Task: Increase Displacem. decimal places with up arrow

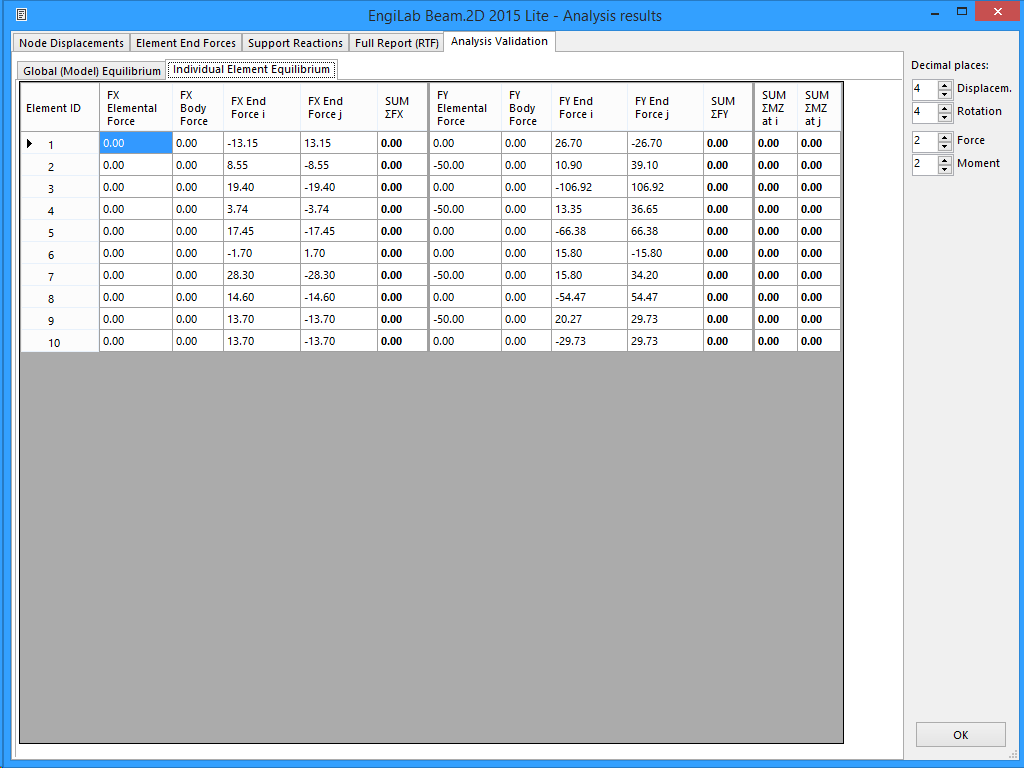Action: [x=945, y=84]
